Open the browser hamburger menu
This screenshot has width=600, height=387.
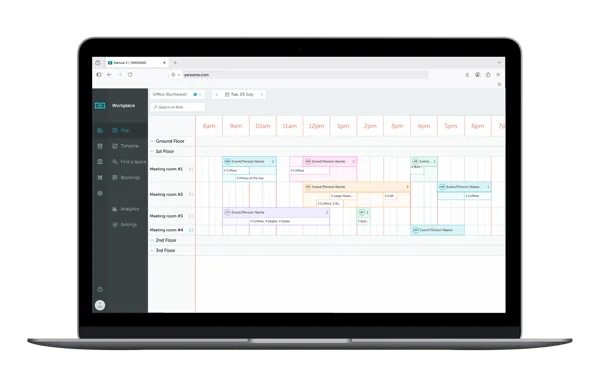(498, 75)
